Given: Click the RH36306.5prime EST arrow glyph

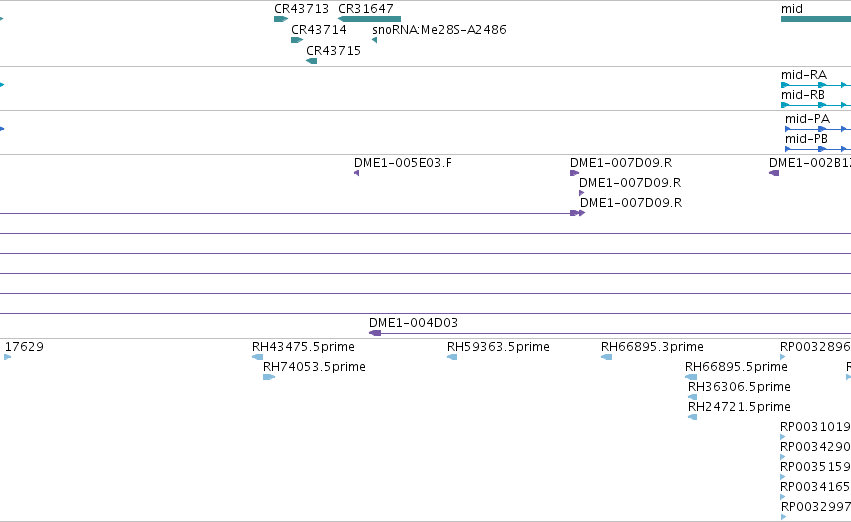Looking at the screenshot, I should pyautogui.click(x=693, y=397).
